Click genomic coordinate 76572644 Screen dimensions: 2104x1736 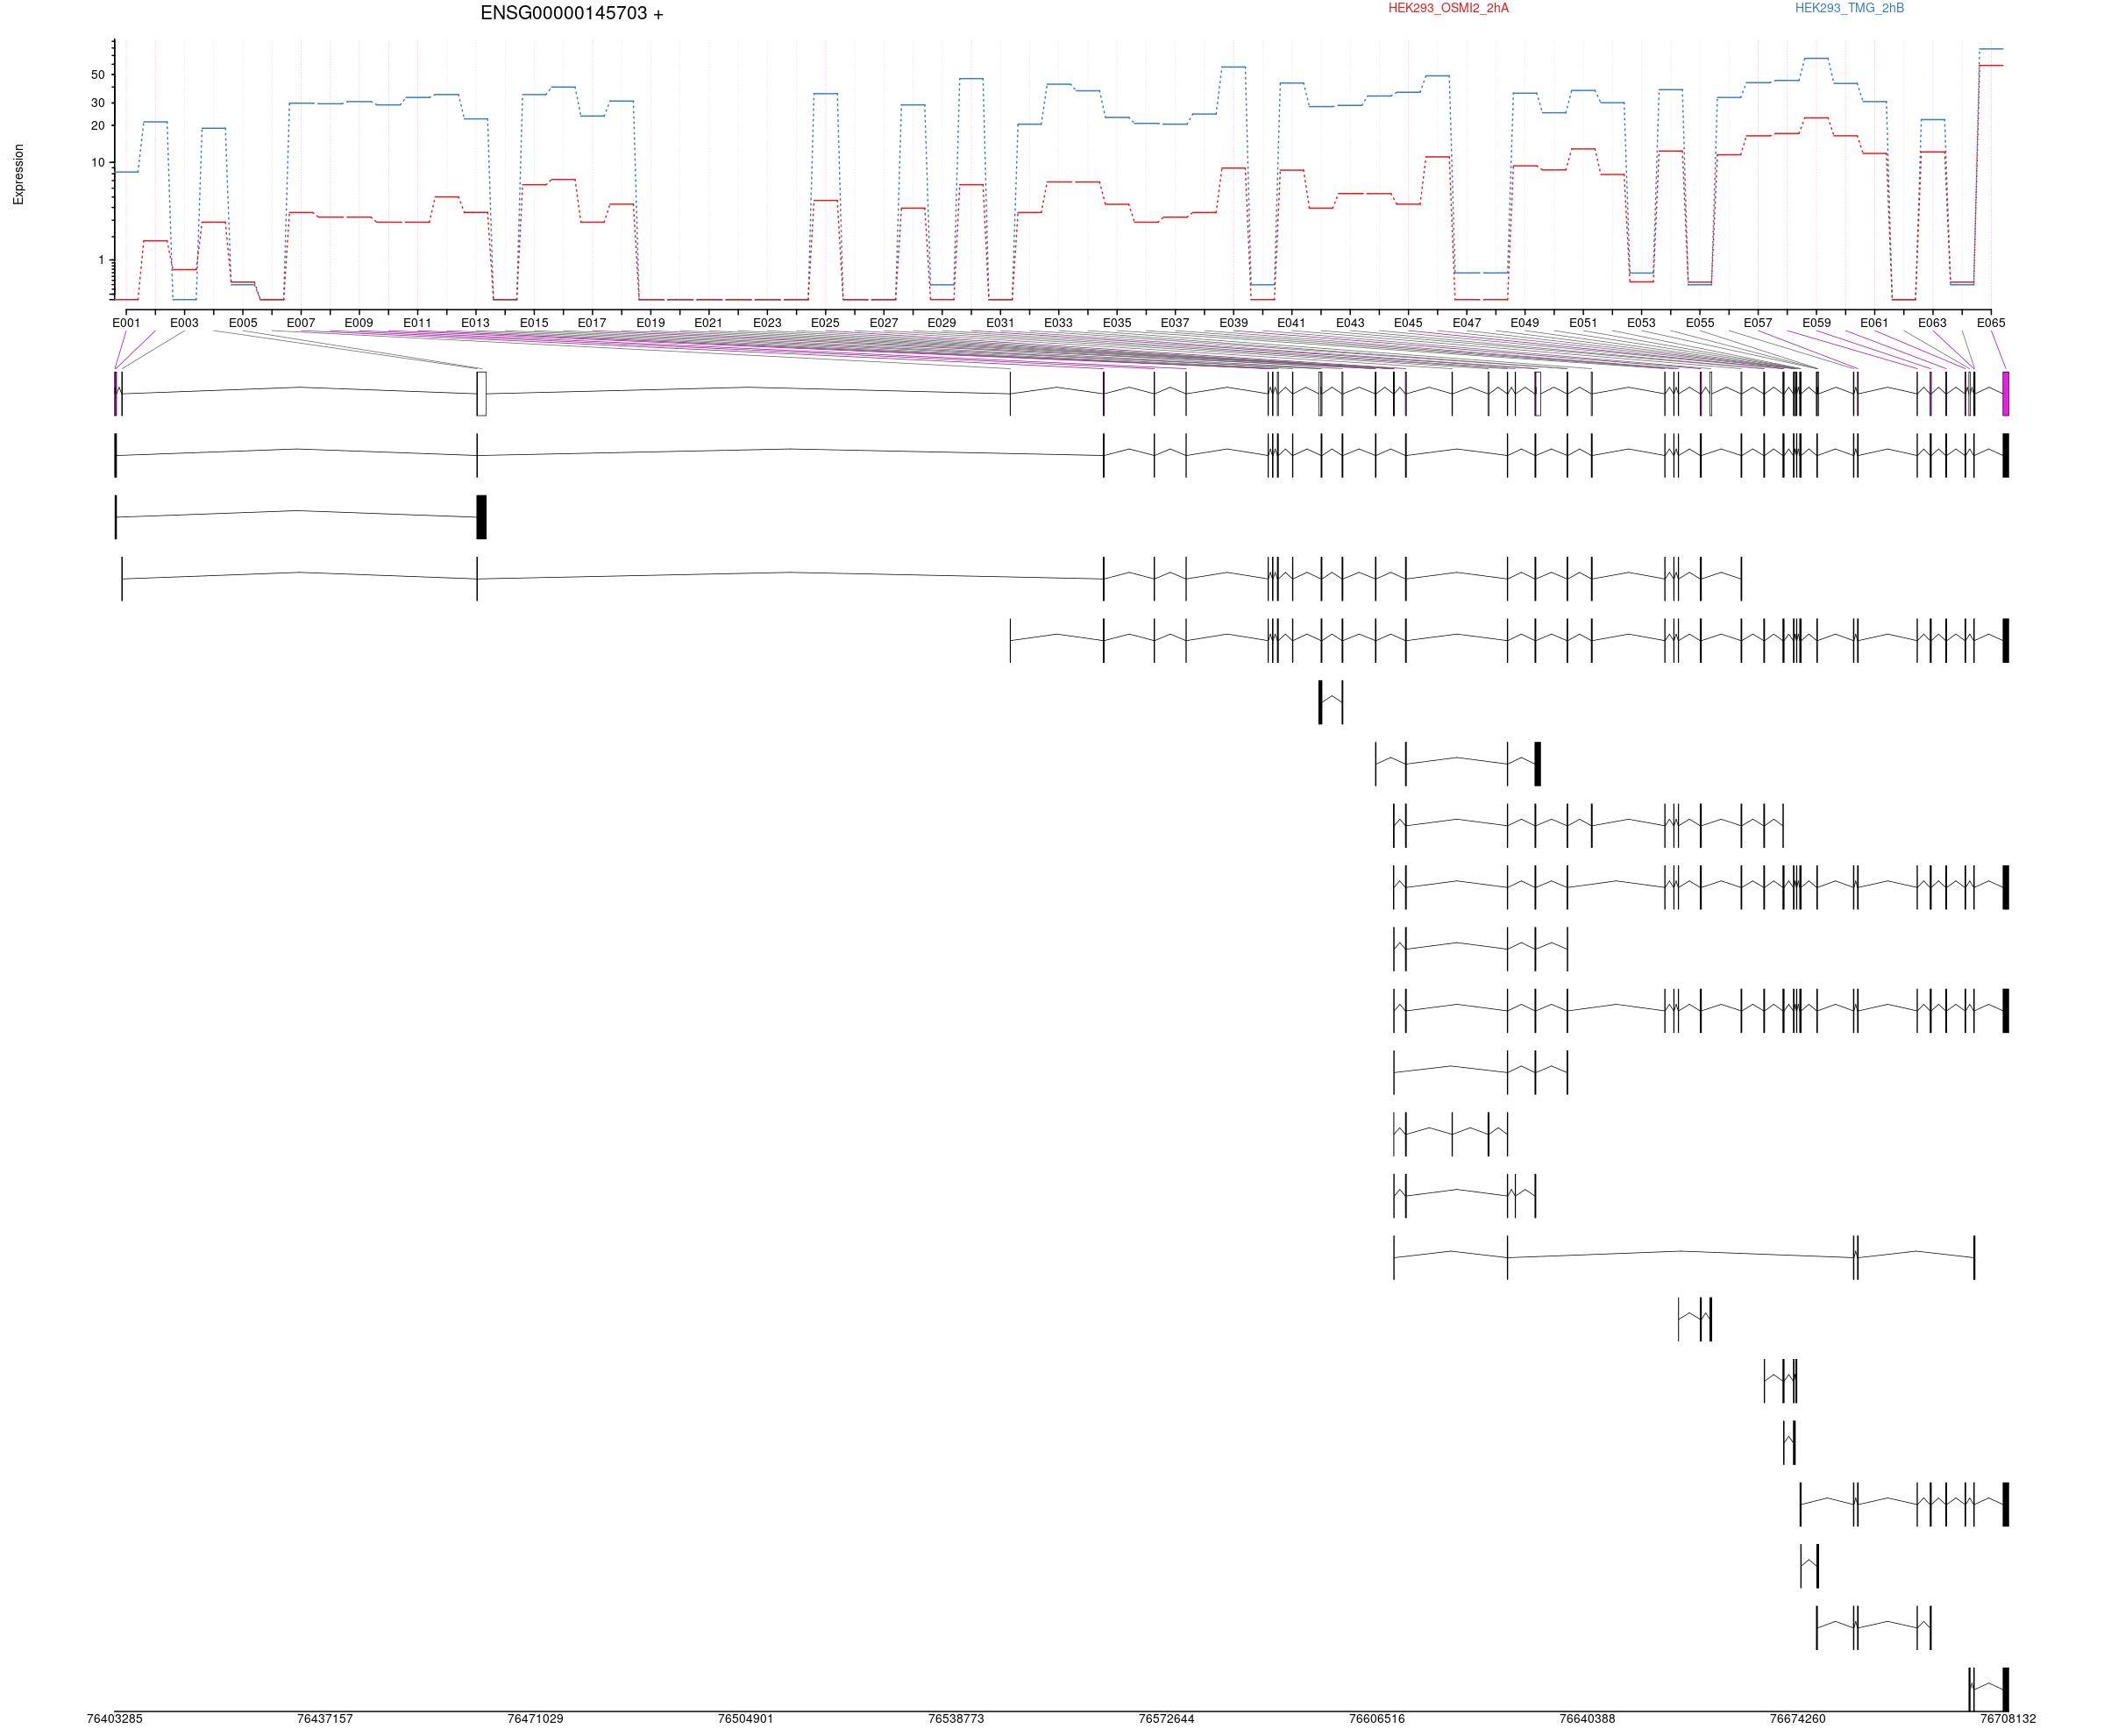pos(1166,1719)
